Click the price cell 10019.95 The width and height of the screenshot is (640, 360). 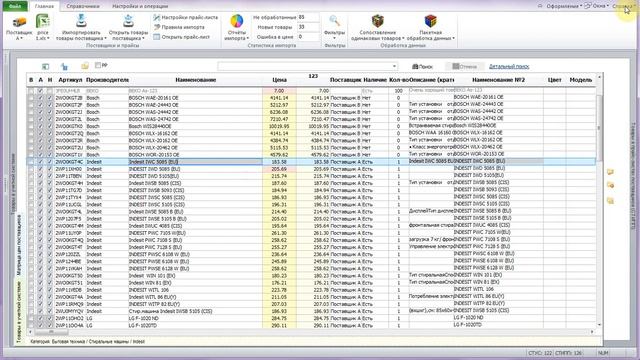pyautogui.click(x=279, y=126)
